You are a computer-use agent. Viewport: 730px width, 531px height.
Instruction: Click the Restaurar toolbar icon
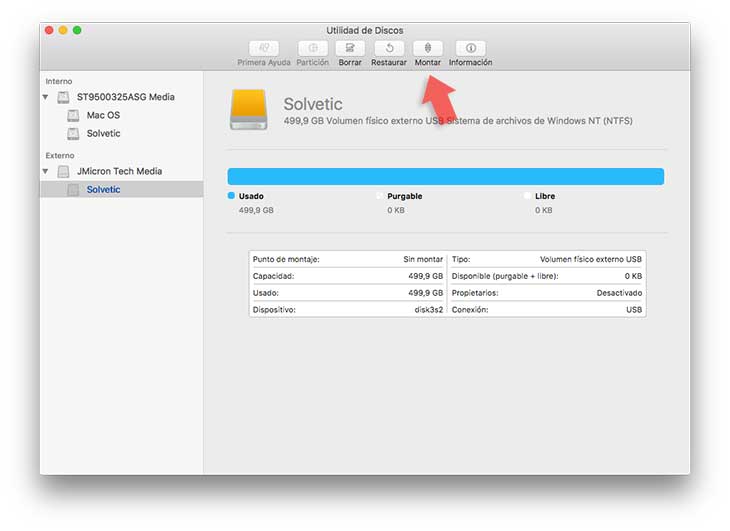pos(389,48)
